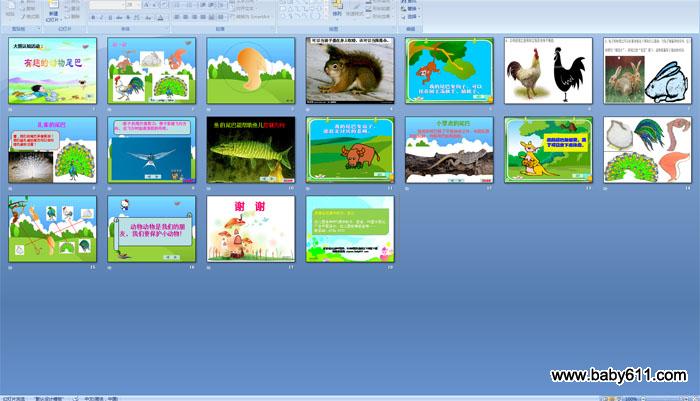This screenshot has height=401, width=700.
Task: Select the kangaroo slide thumbnail
Action: 548,150
